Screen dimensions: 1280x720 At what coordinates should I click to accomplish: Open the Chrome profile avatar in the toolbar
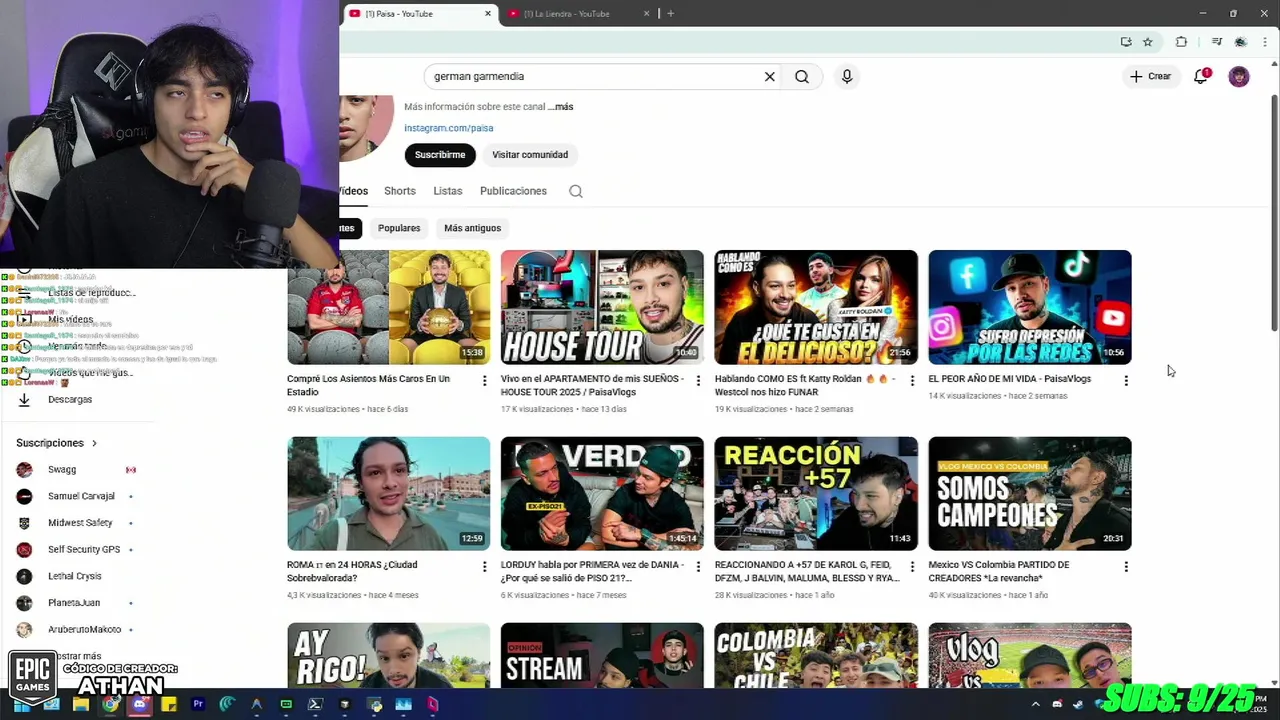click(x=1241, y=42)
